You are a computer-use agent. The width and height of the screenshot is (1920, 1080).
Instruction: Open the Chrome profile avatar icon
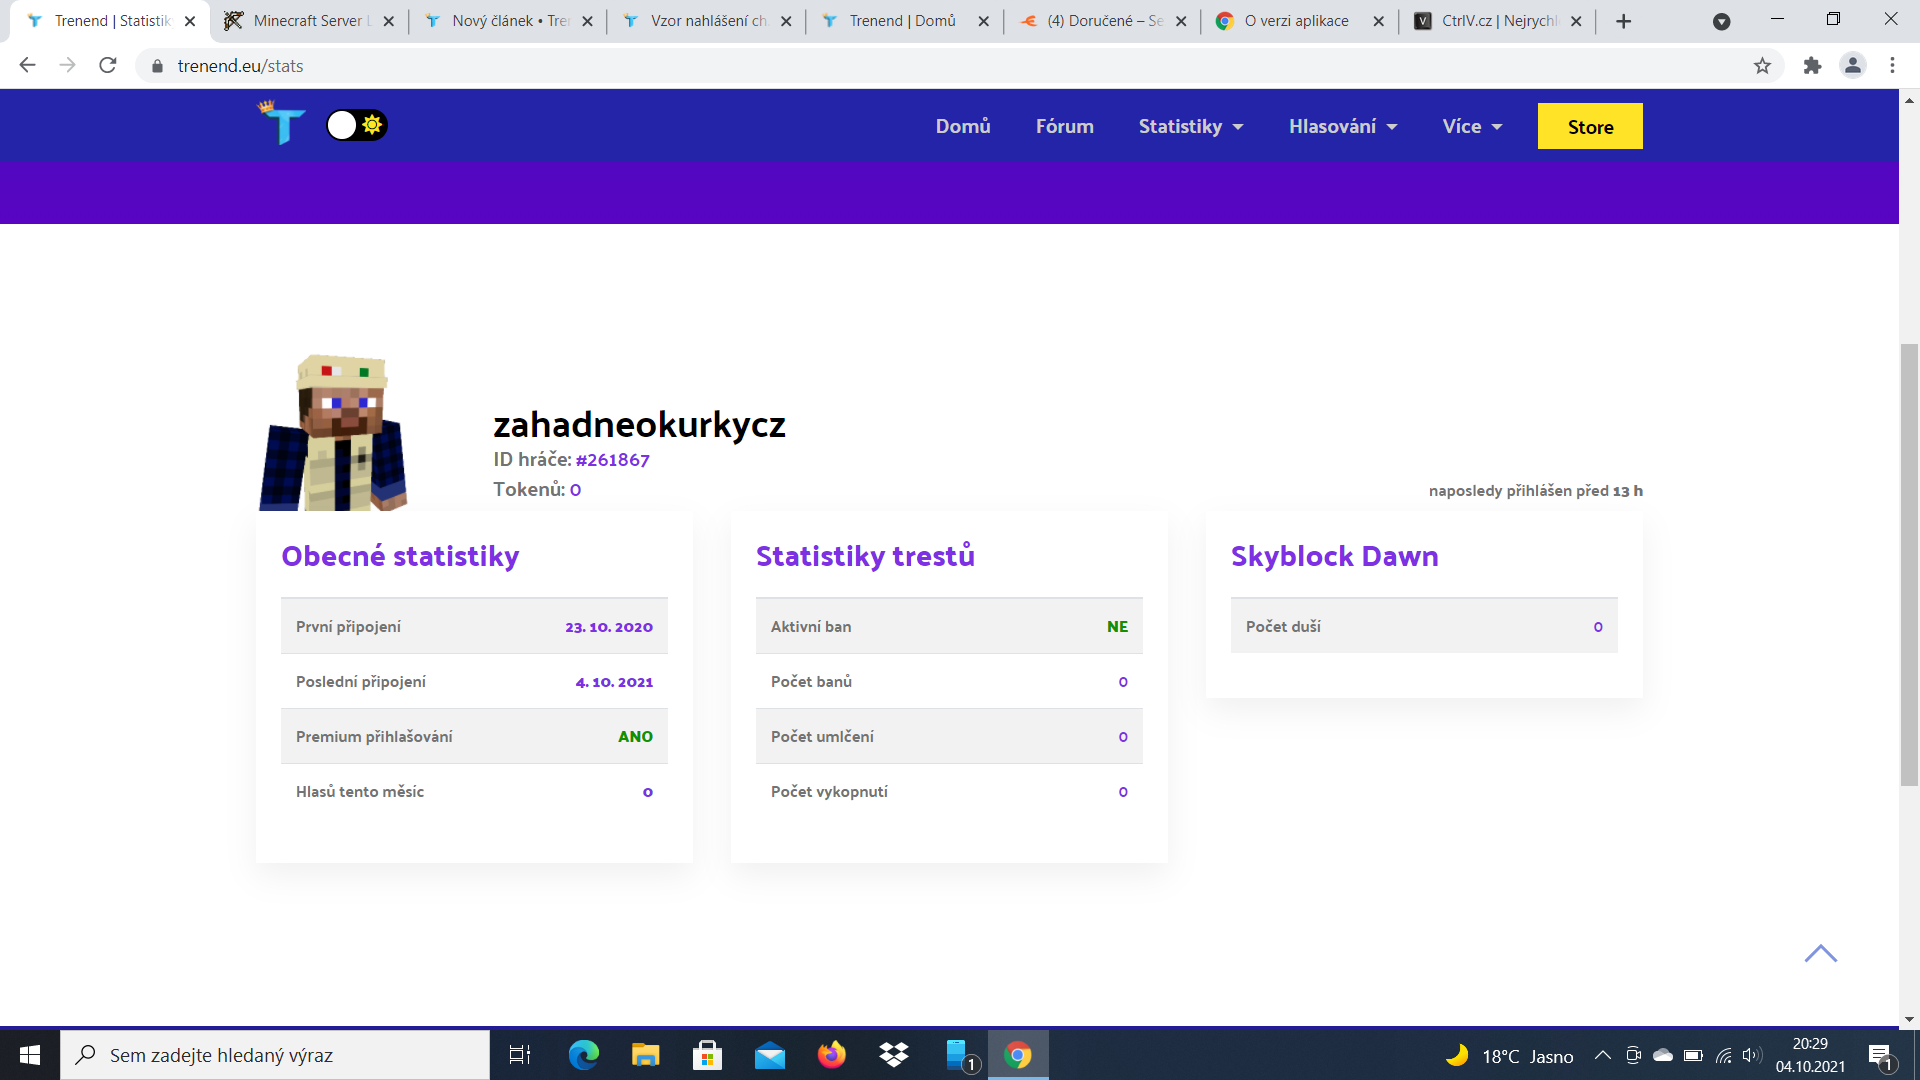(1852, 66)
